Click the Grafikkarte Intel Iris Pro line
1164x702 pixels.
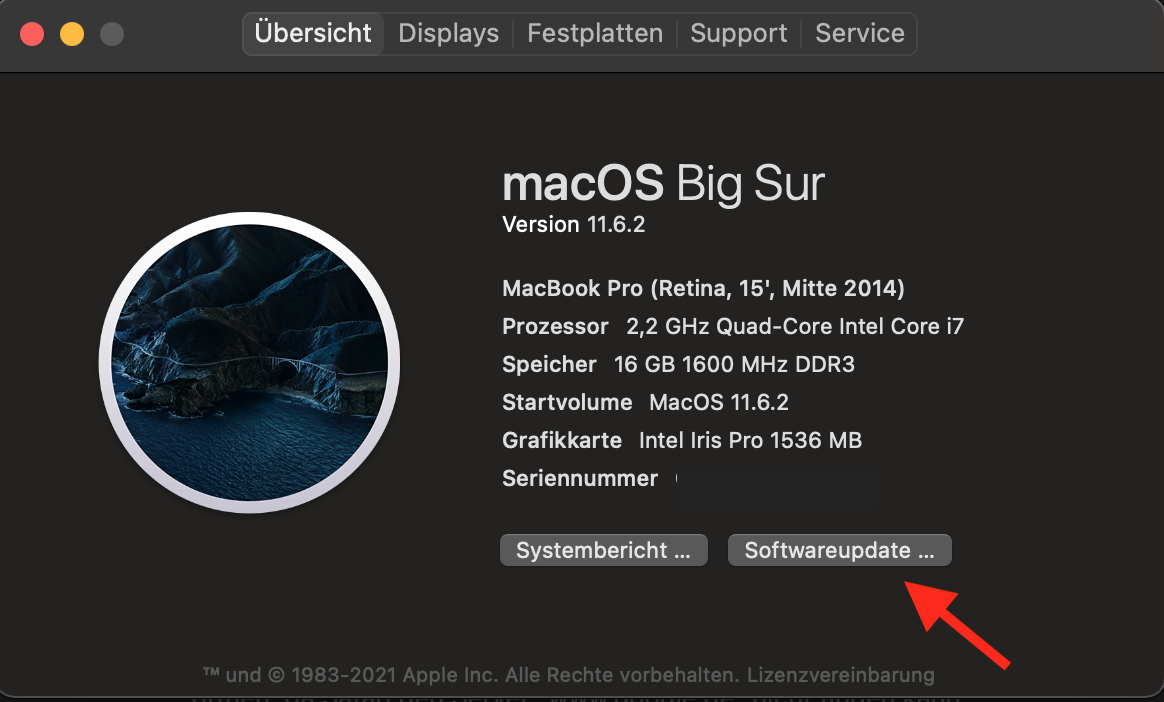point(682,440)
